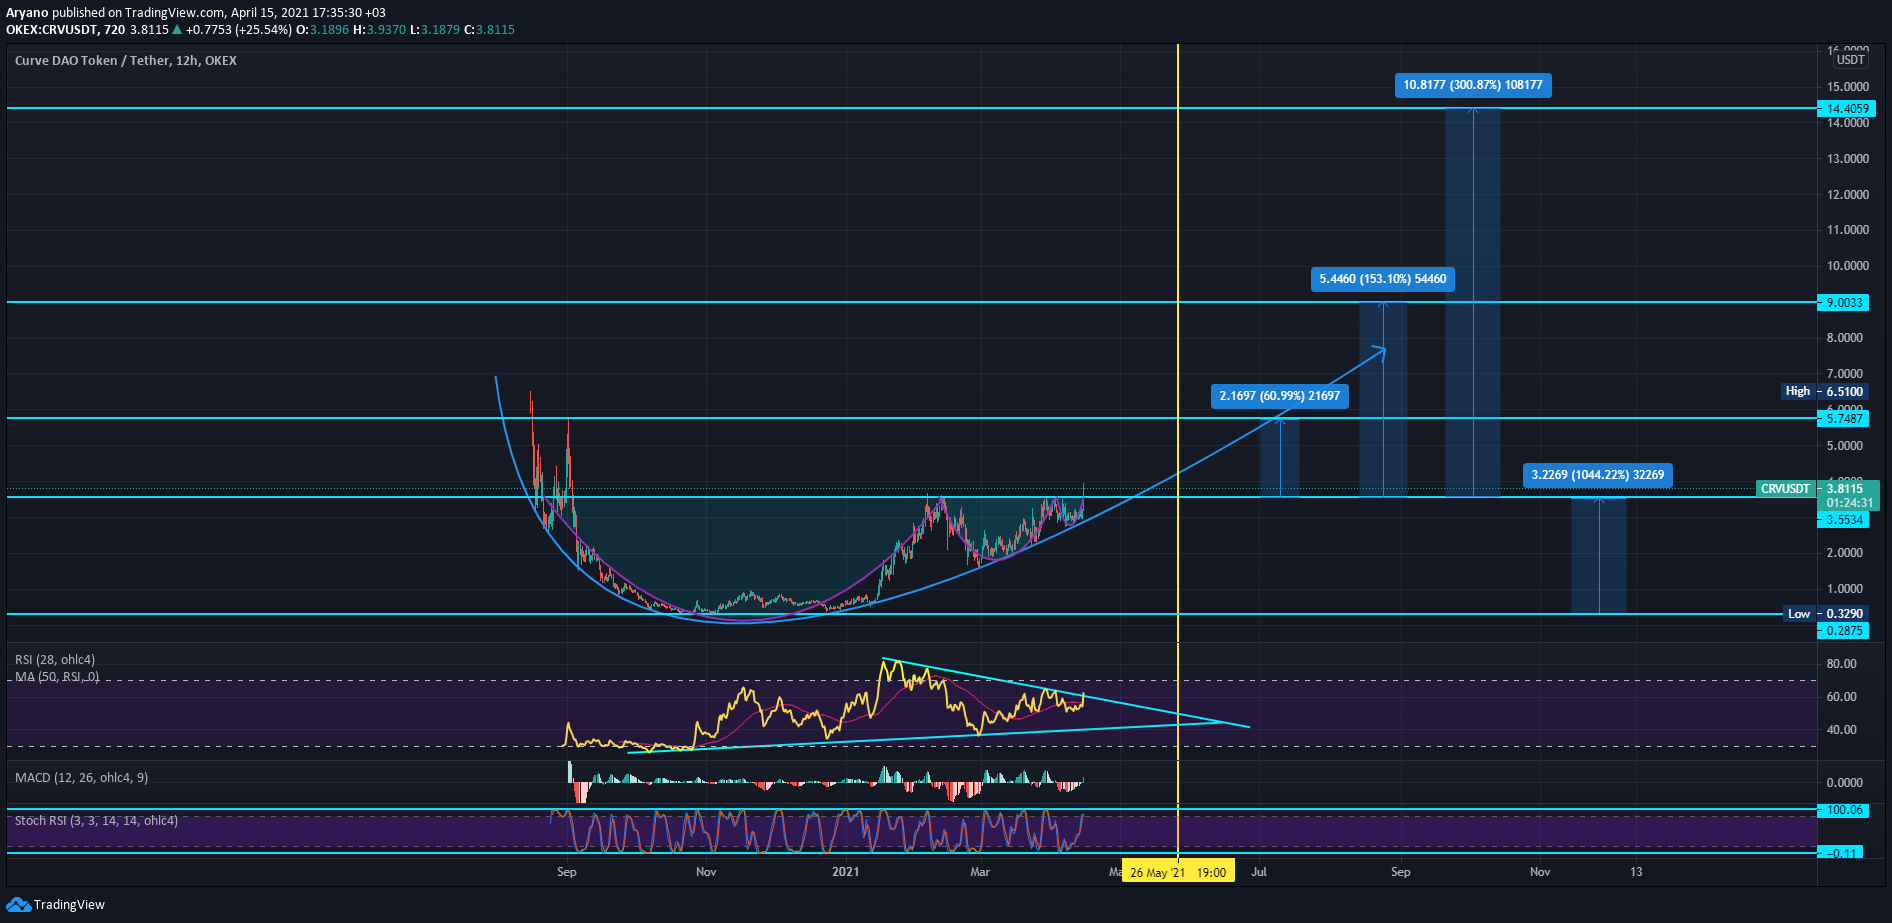Click the +0.7753 (+25.54%) change value
The image size is (1892, 923).
[x=239, y=30]
